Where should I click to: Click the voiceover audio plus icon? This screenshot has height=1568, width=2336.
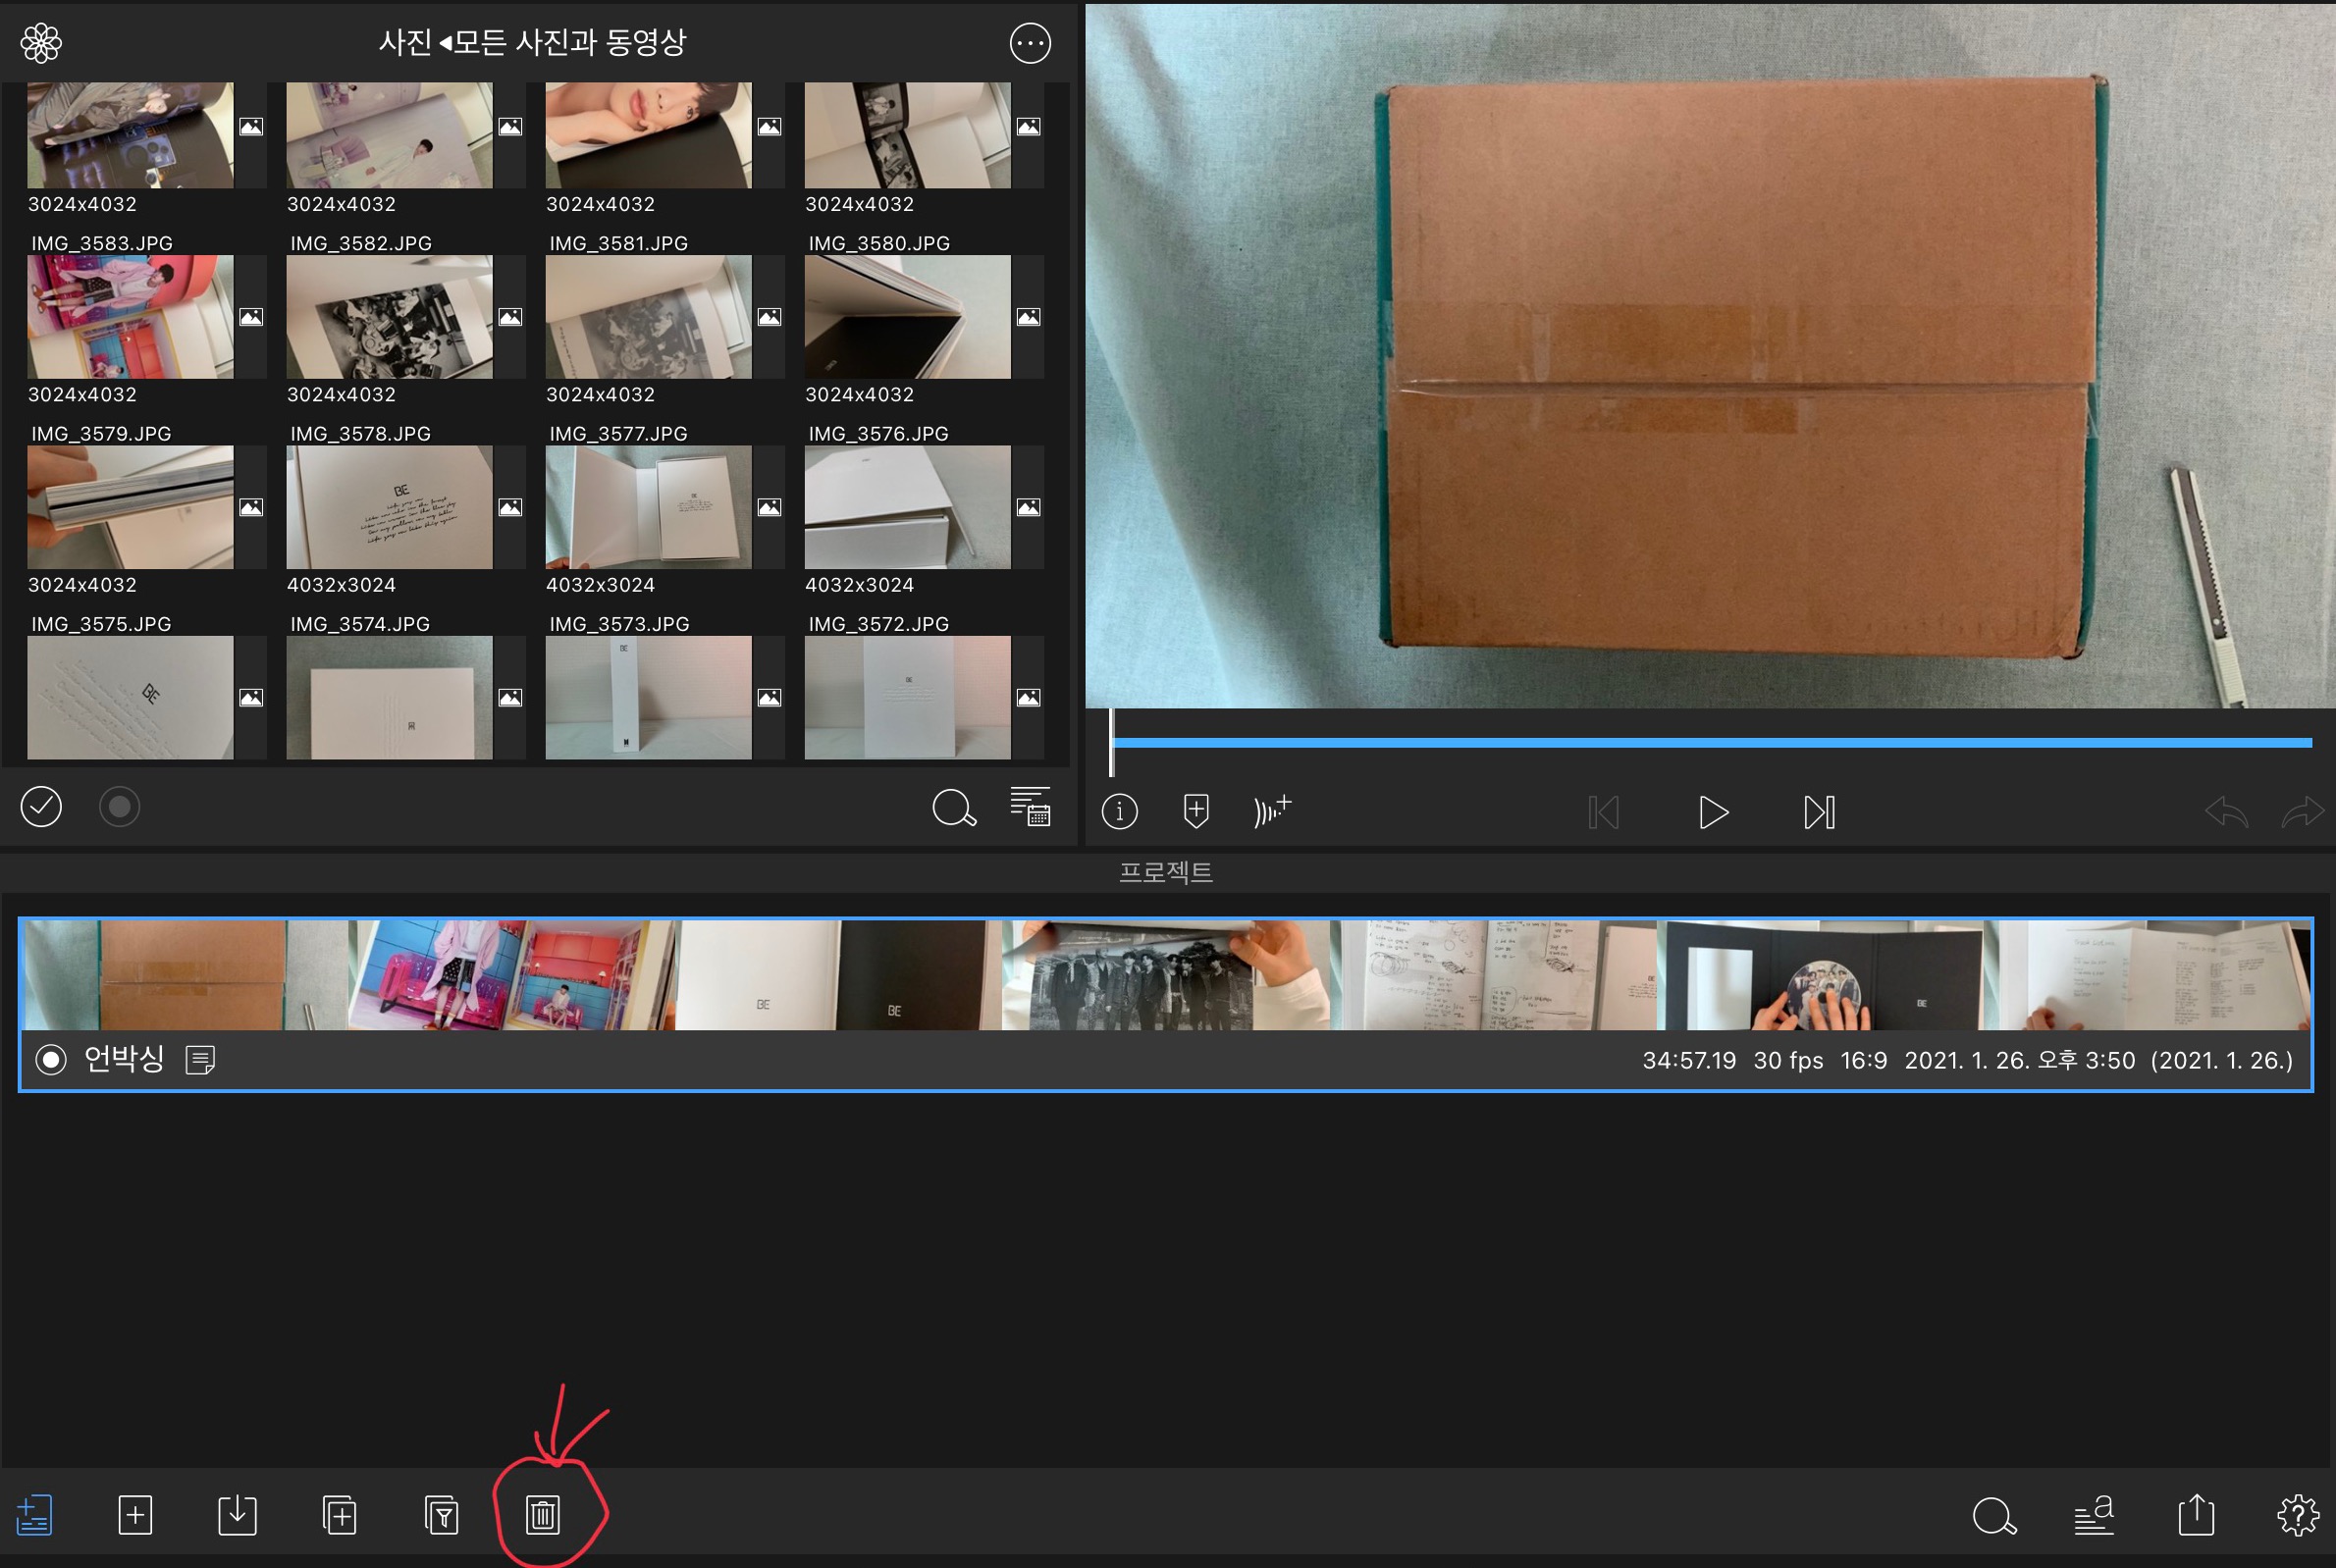pos(1272,811)
